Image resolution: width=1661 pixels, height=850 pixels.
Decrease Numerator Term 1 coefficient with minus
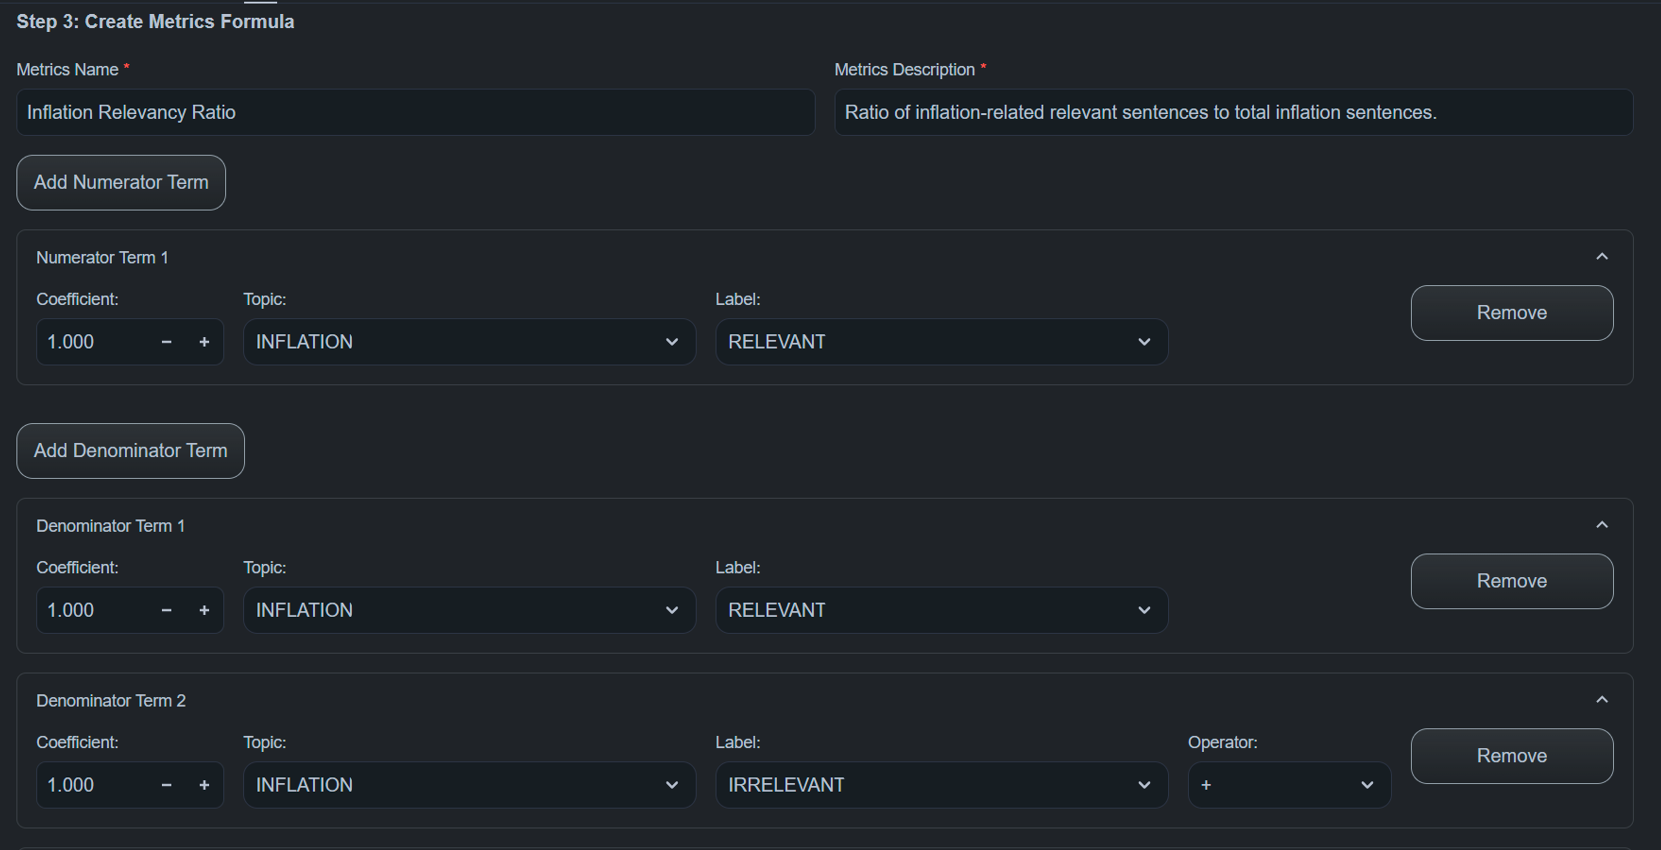coord(167,342)
